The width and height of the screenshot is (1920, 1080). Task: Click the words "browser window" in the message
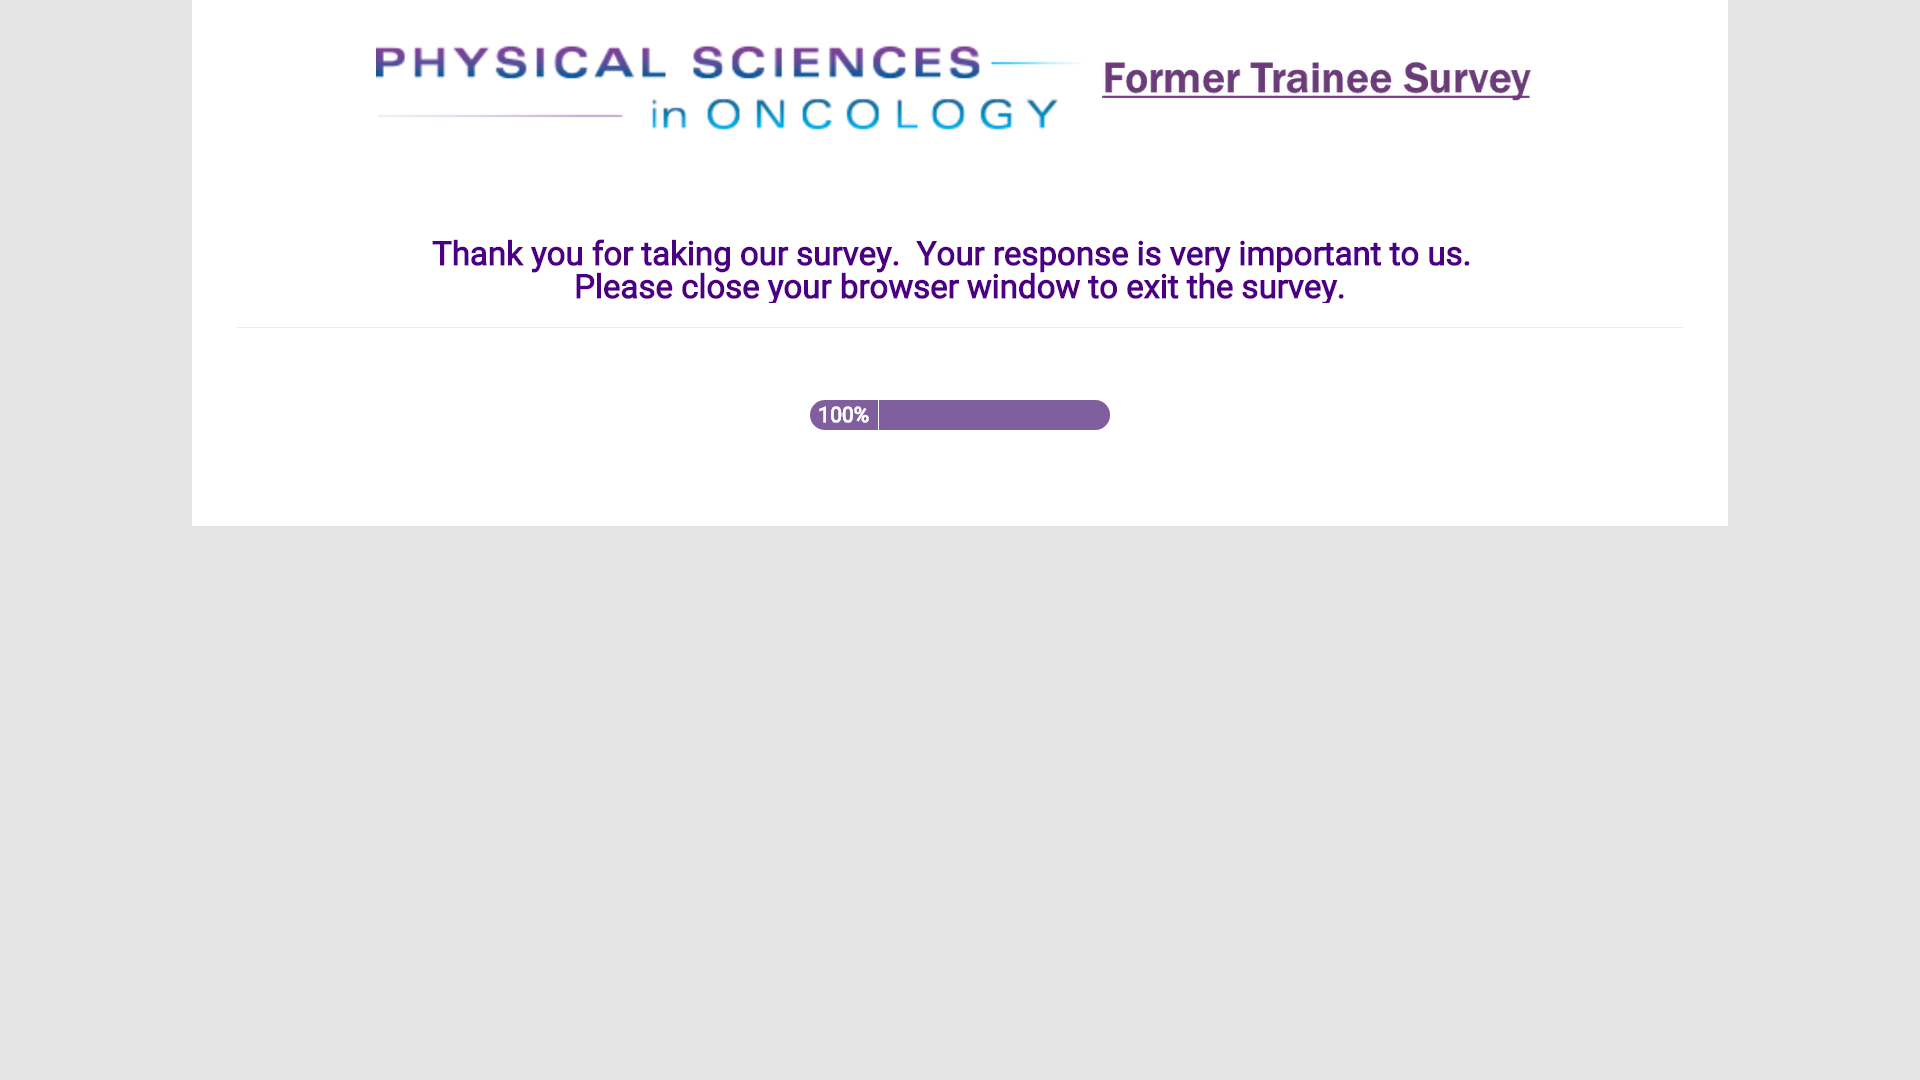[959, 288]
